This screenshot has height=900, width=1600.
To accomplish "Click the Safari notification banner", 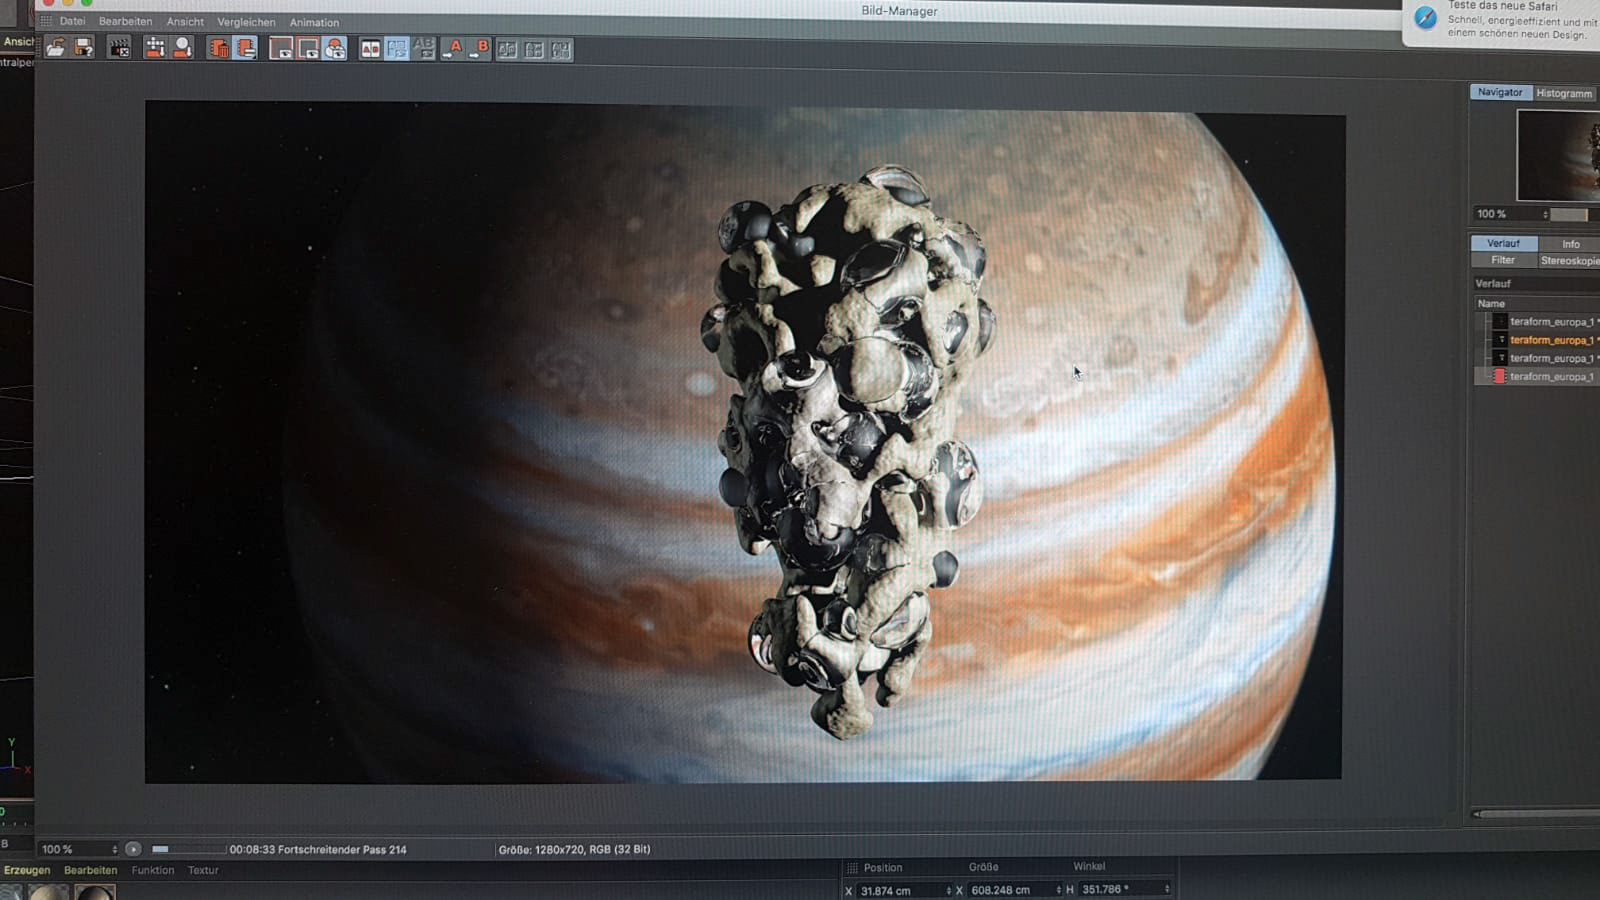I will [x=1501, y=22].
